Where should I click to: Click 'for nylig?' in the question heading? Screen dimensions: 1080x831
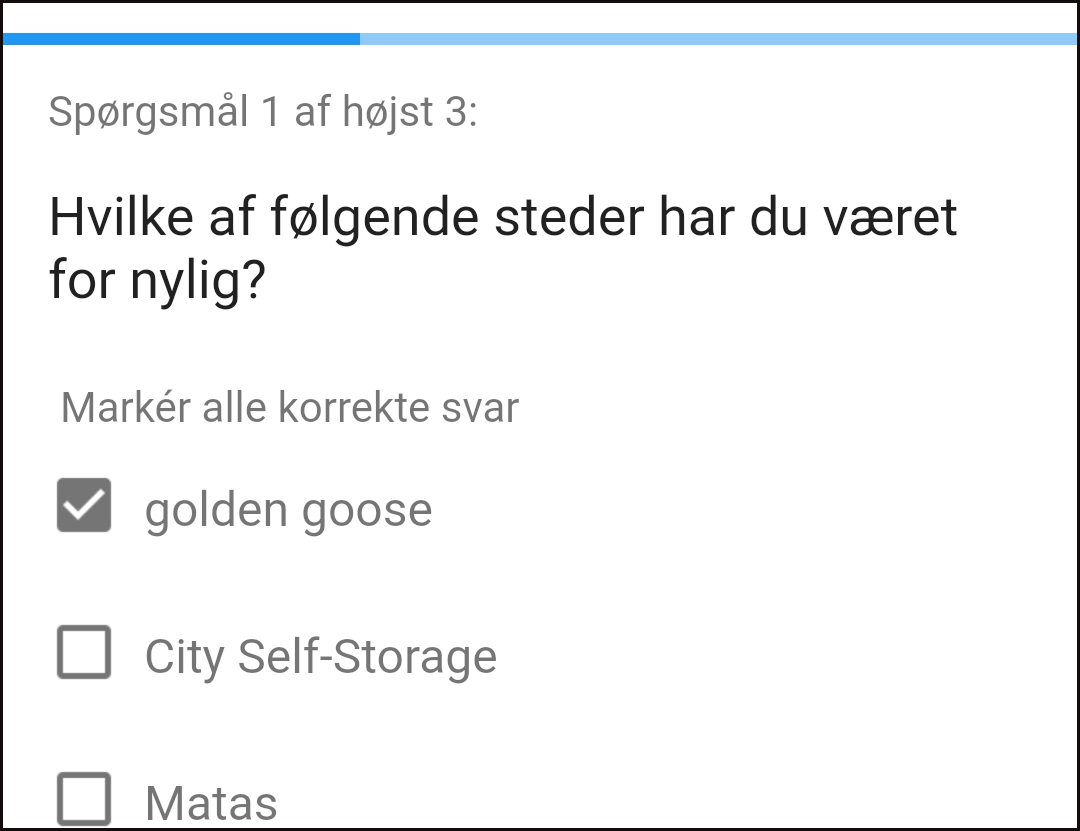pyautogui.click(x=156, y=283)
